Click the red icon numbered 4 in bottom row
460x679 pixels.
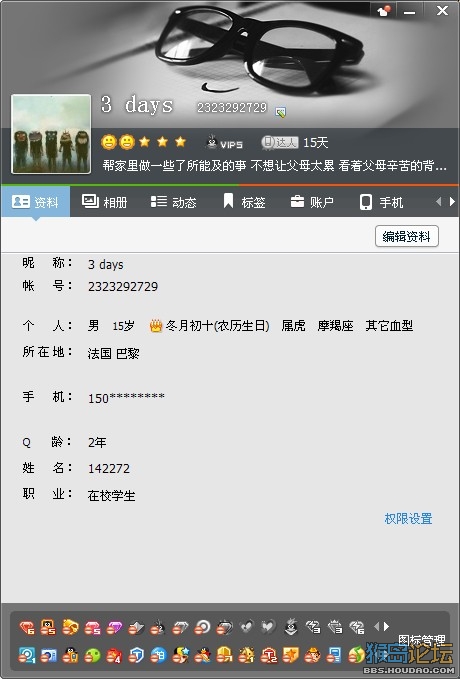[114, 655]
